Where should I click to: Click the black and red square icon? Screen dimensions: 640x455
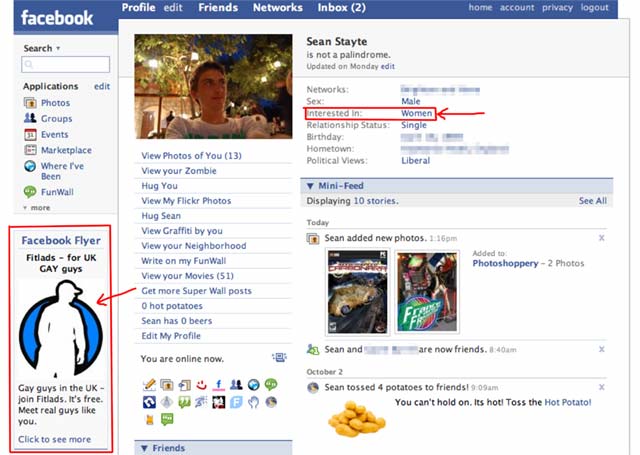(x=219, y=402)
